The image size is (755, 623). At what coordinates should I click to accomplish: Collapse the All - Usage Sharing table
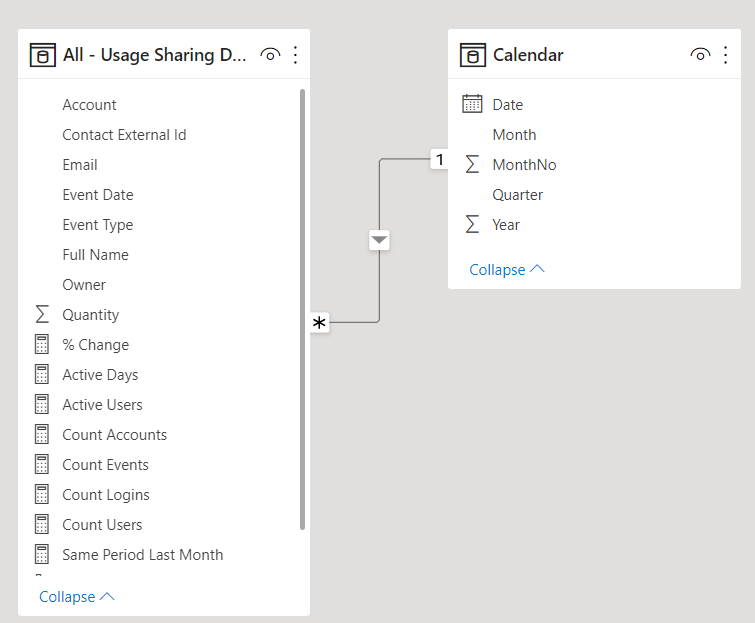click(x=77, y=597)
